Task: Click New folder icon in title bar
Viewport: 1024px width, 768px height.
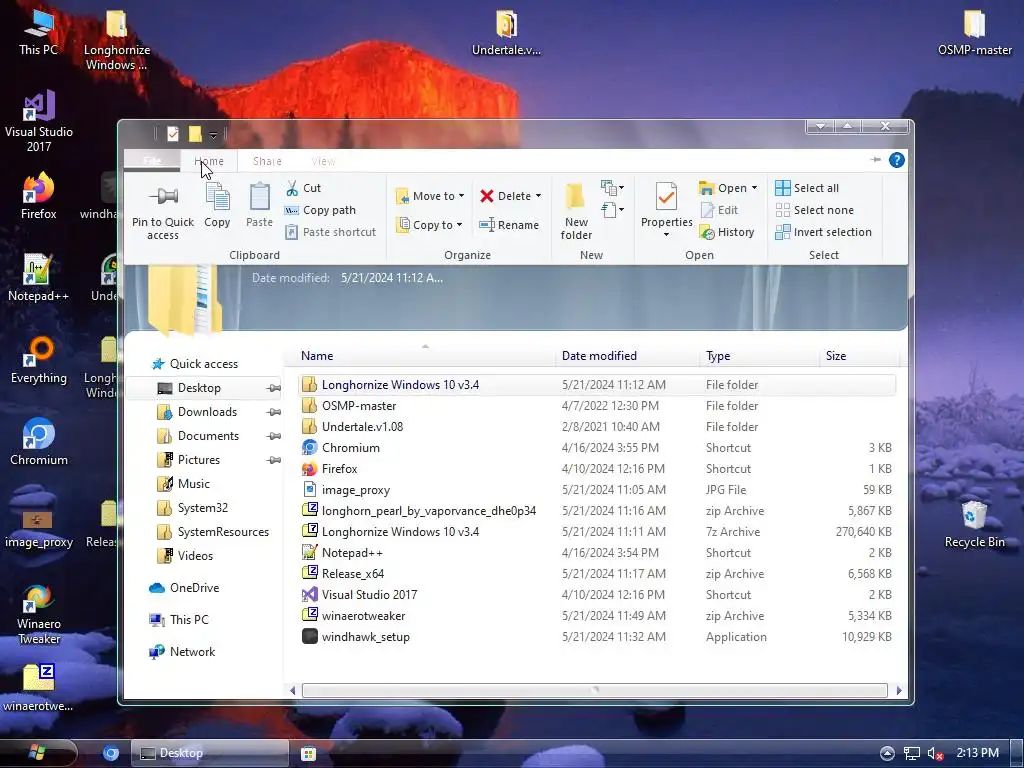Action: (195, 134)
